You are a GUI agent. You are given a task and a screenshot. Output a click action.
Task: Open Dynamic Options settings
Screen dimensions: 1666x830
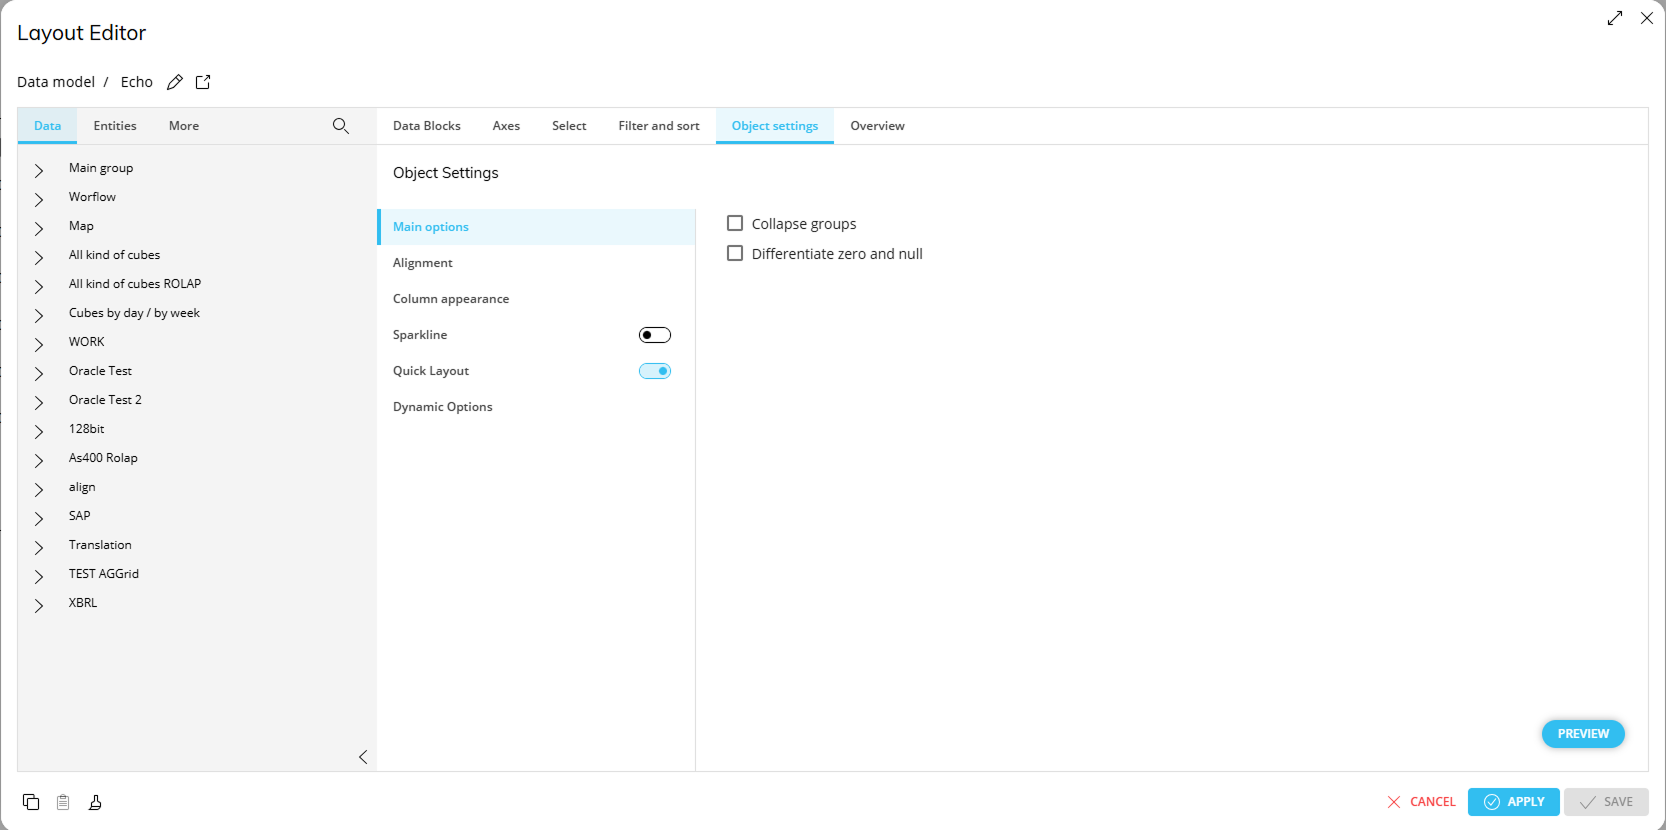(x=536, y=407)
